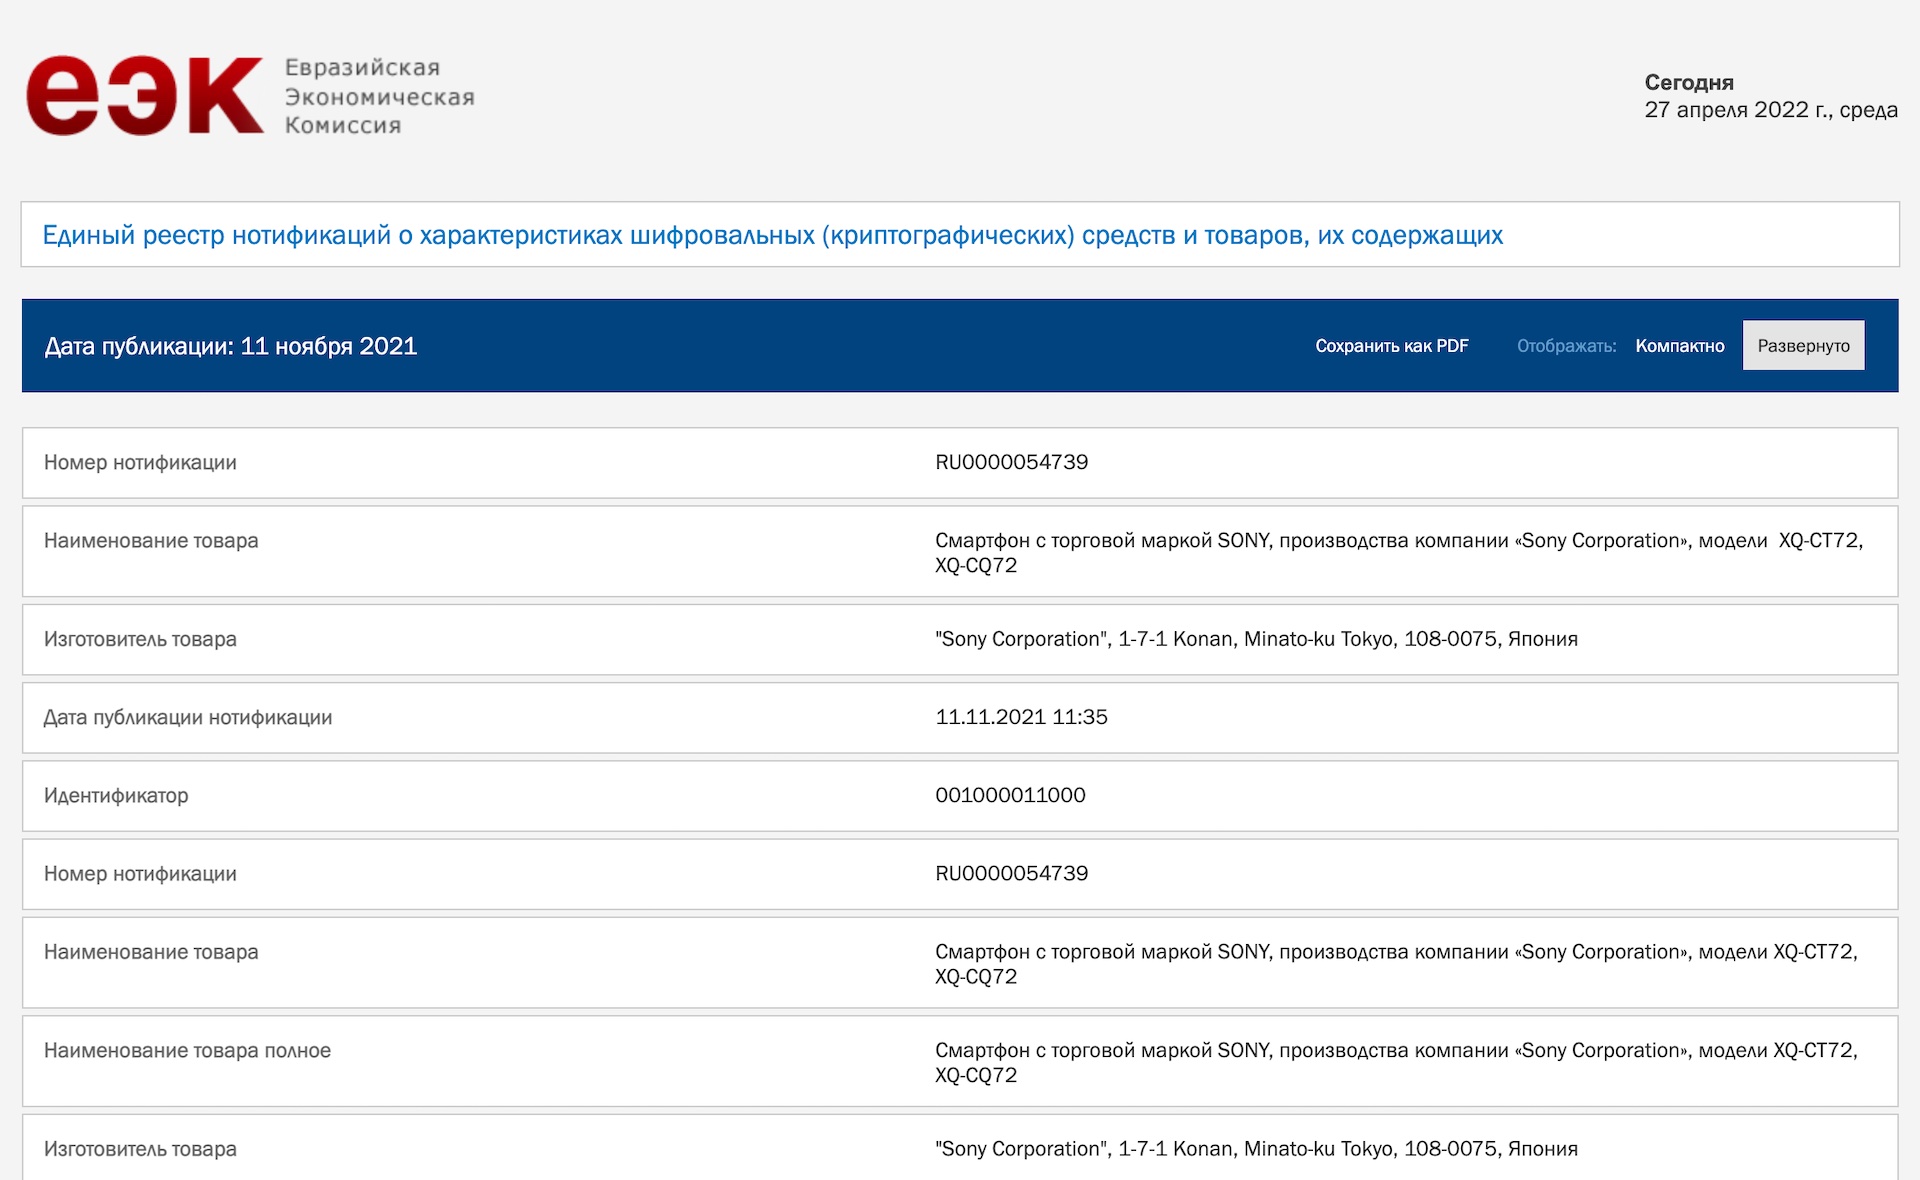
Task: Select the Развернуто display mode
Action: click(x=1803, y=346)
